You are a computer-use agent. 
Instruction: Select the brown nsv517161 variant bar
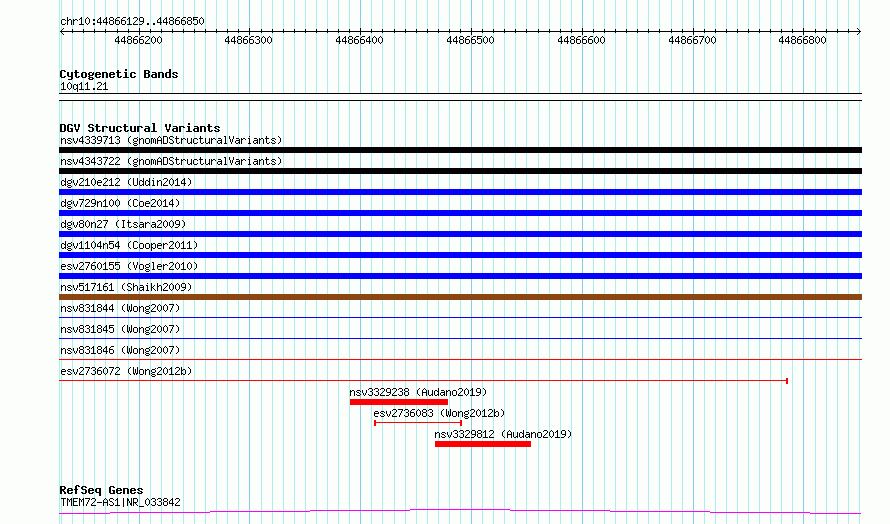460,297
